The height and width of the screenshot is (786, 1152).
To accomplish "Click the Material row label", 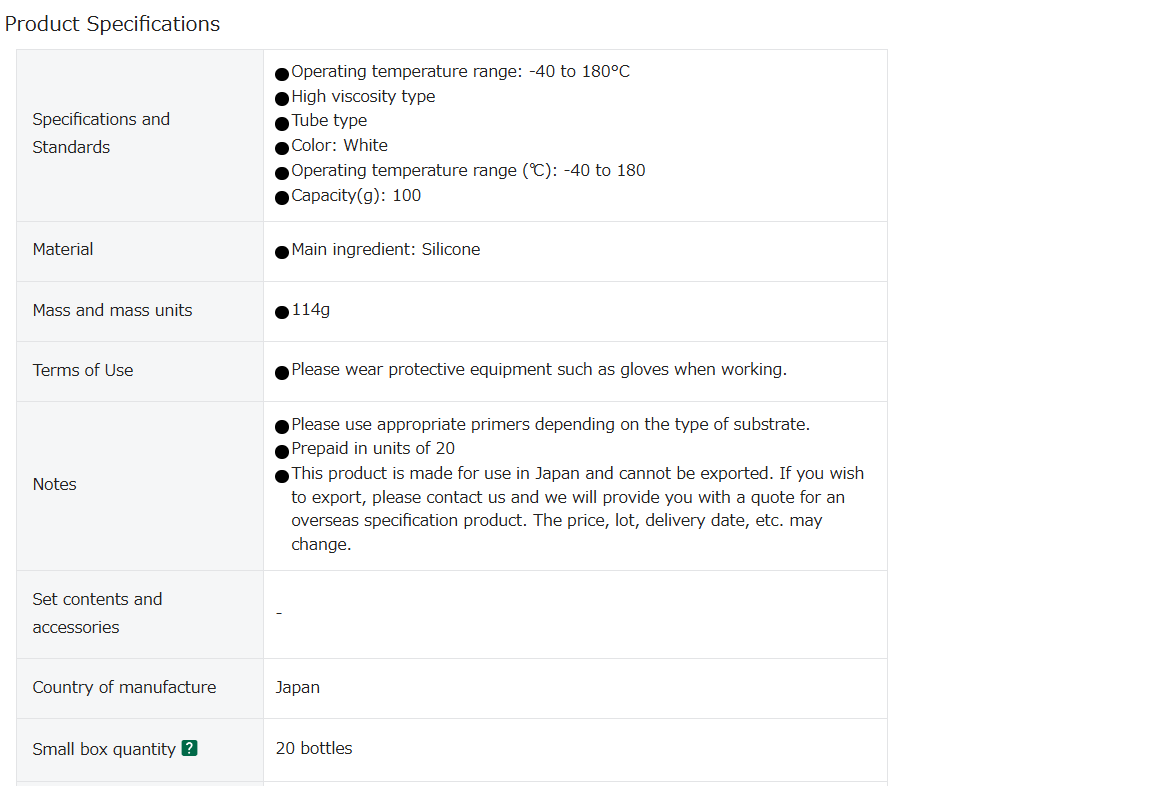I will pos(63,250).
